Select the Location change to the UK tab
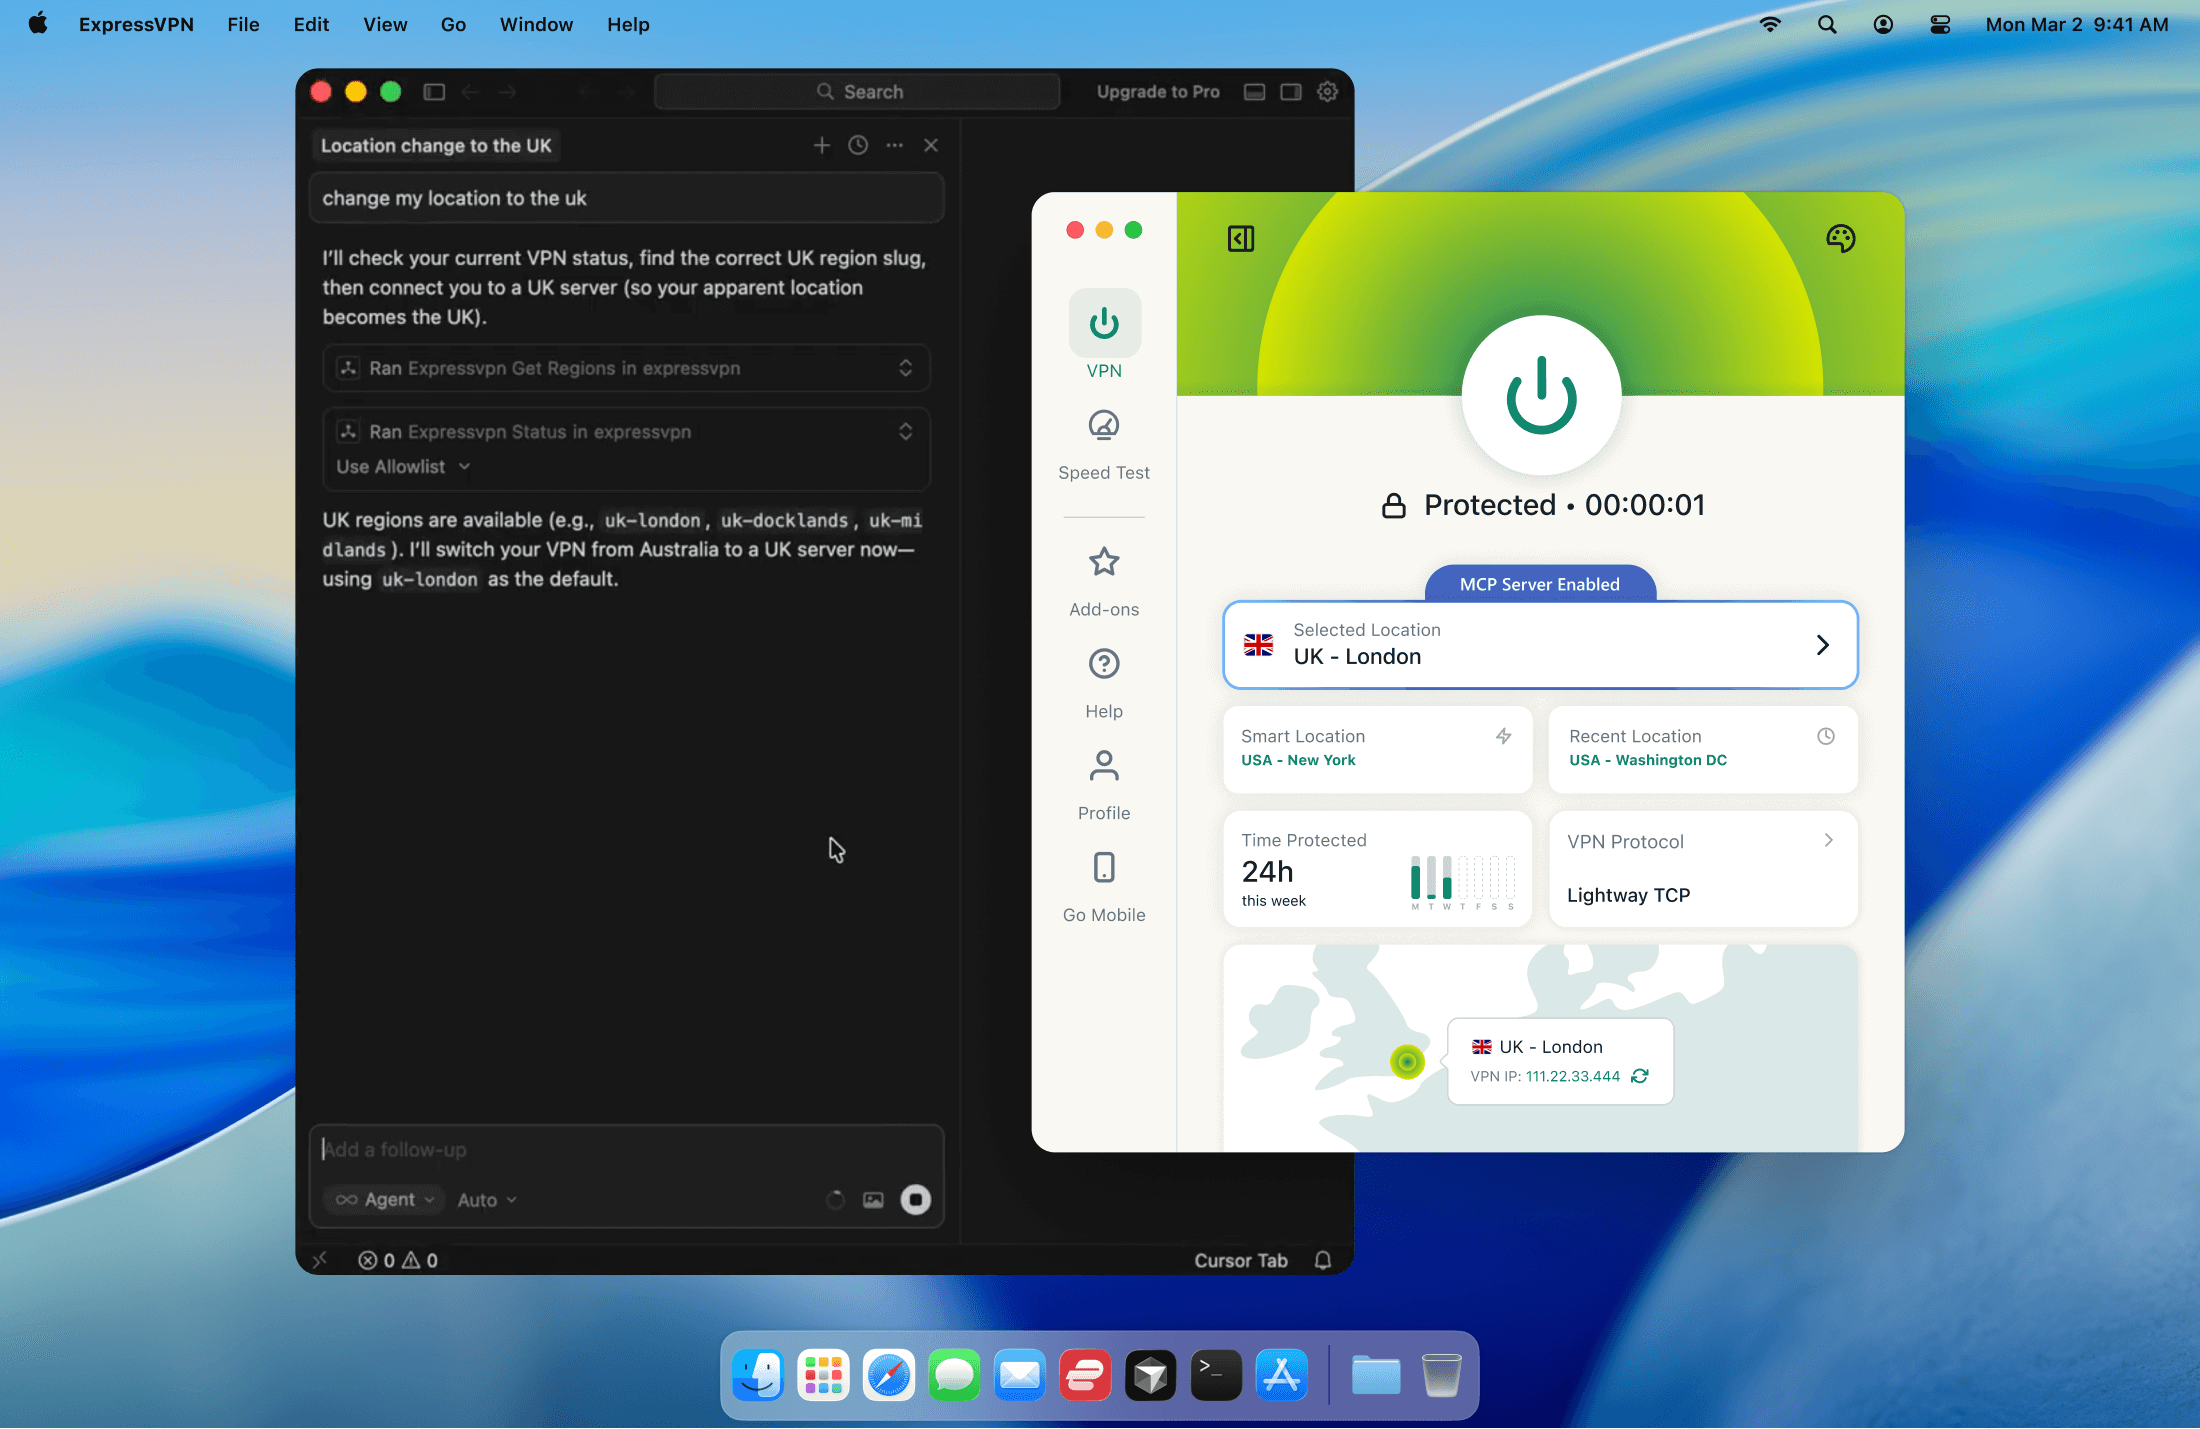Screen dimensions: 2200x1429 point(436,146)
